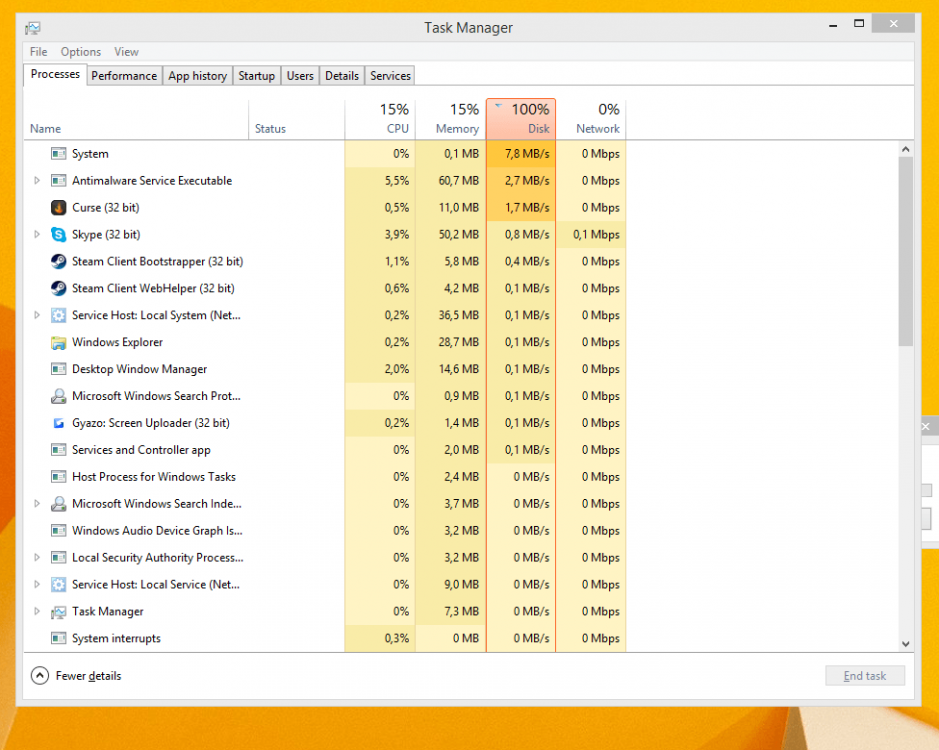Sort by the Status column header
This screenshot has width=939, height=750.
[296, 119]
